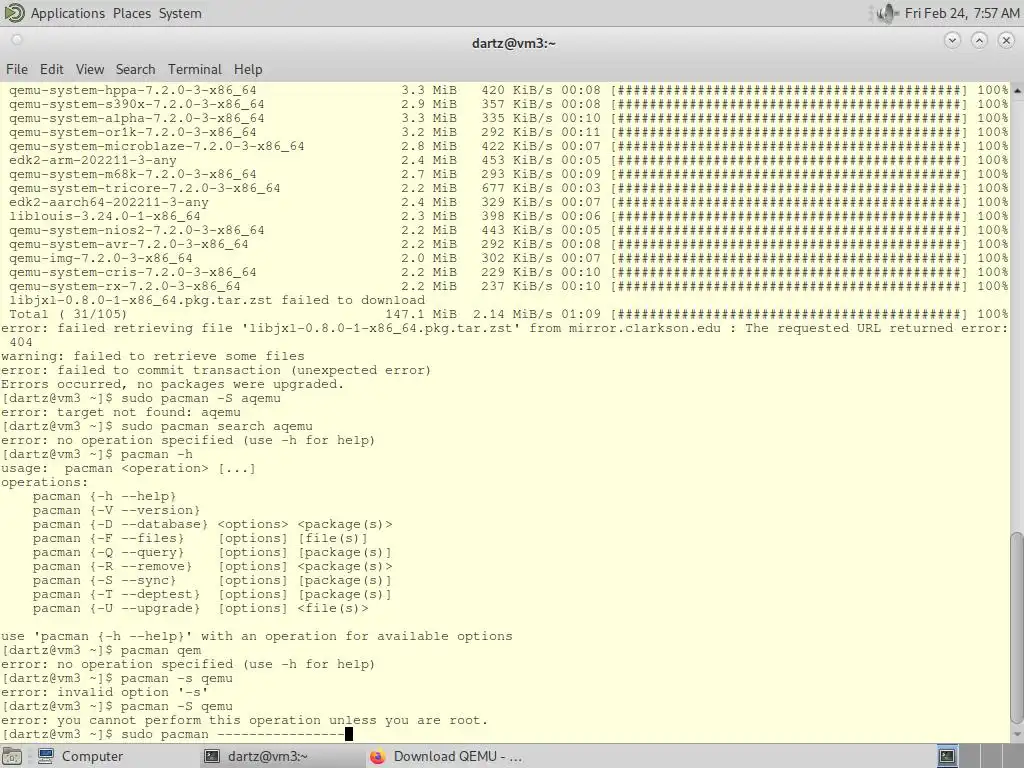Click the 'pacman {-S --sync}' help line
The width and height of the screenshot is (1024, 768).
(x=212, y=581)
